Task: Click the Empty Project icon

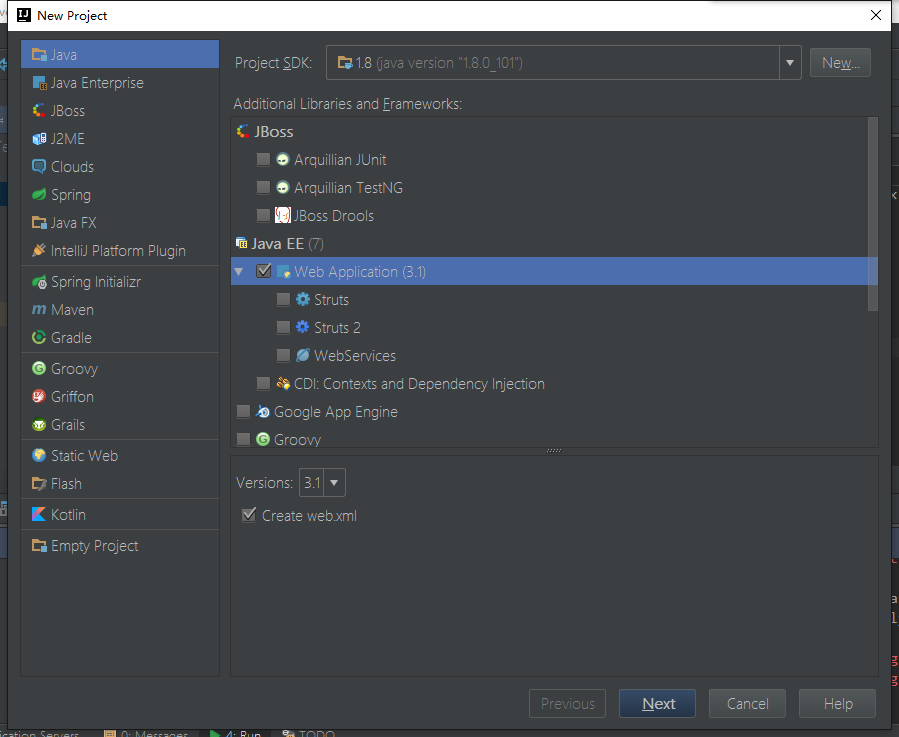Action: point(39,545)
